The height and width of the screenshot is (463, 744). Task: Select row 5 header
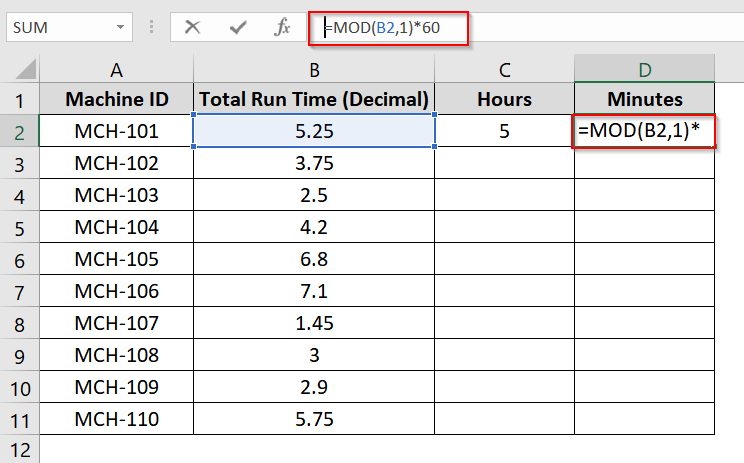tap(19, 228)
